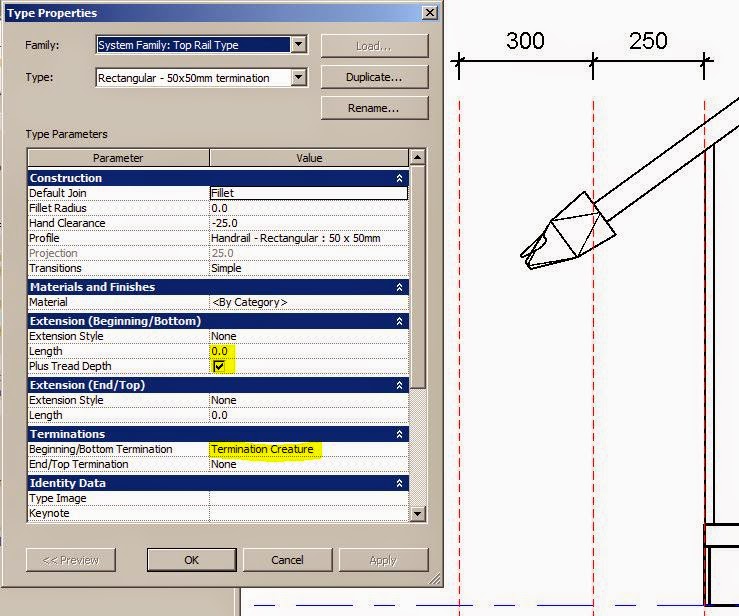
Task: Dismiss dialog with Cancel button
Action: click(287, 559)
